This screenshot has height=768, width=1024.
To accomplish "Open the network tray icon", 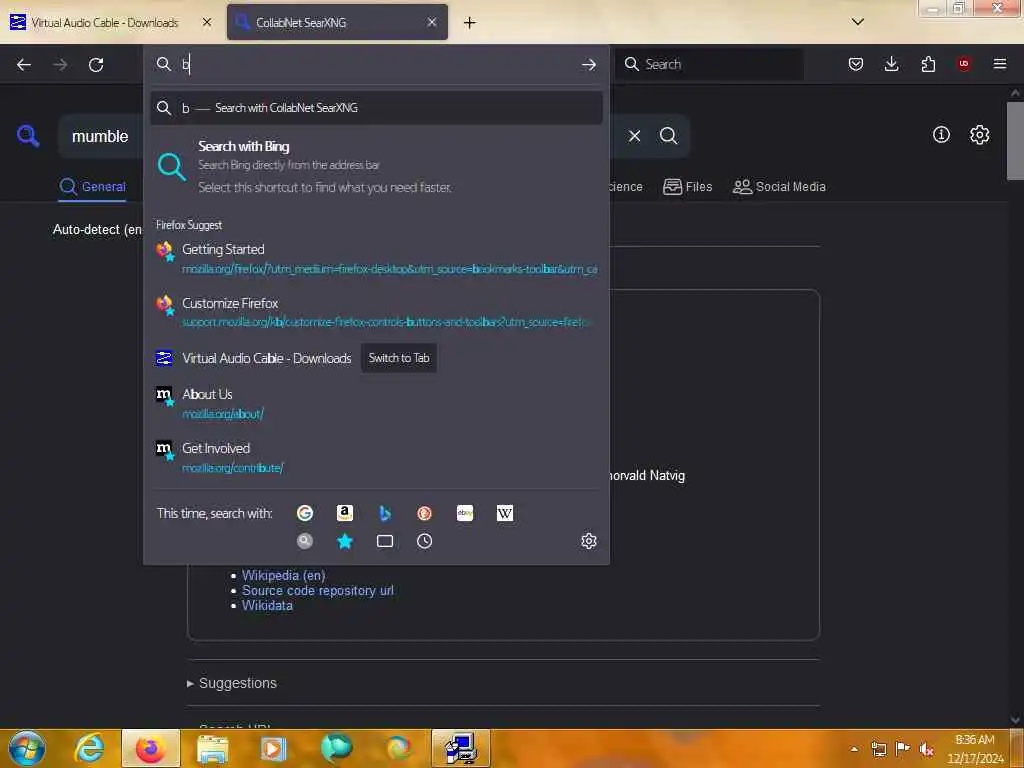I will [879, 749].
